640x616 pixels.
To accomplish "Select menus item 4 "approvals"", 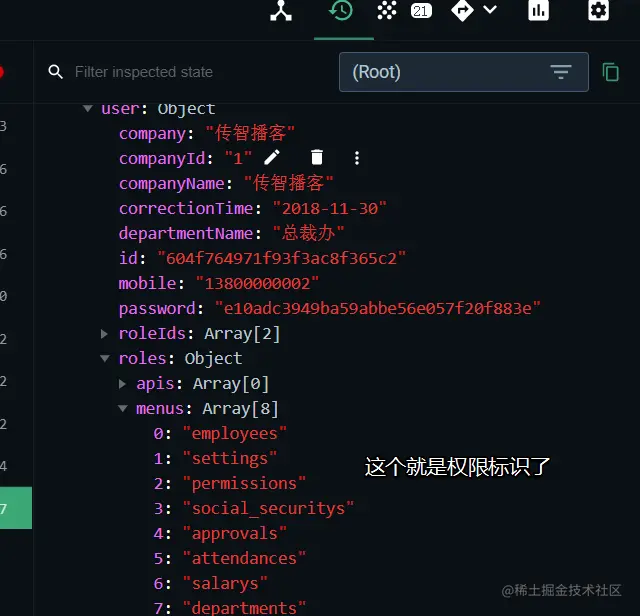I will coord(220,534).
